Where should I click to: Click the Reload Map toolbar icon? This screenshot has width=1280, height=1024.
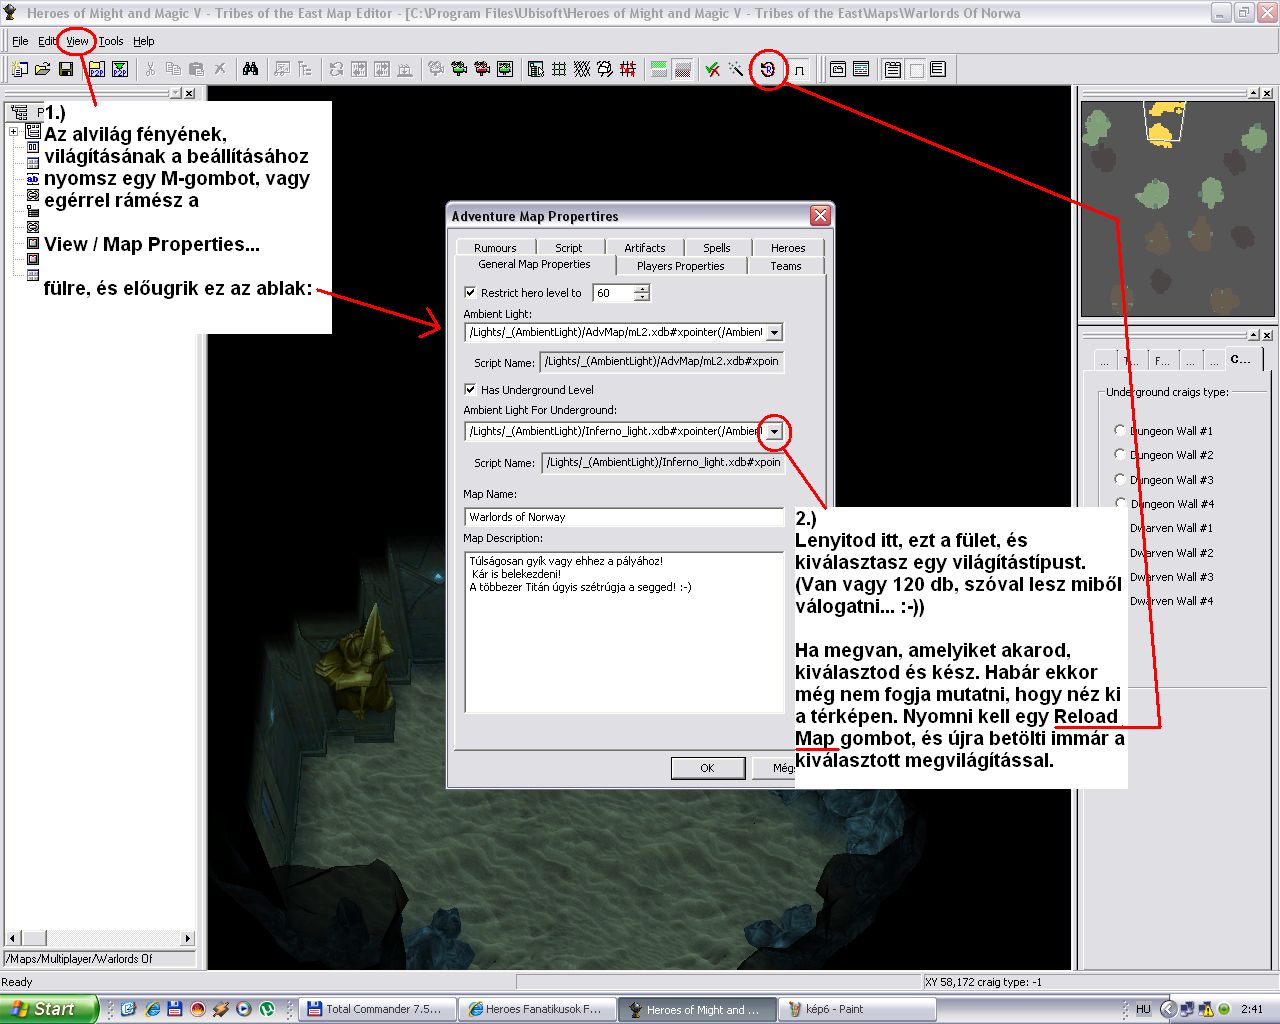tap(768, 69)
